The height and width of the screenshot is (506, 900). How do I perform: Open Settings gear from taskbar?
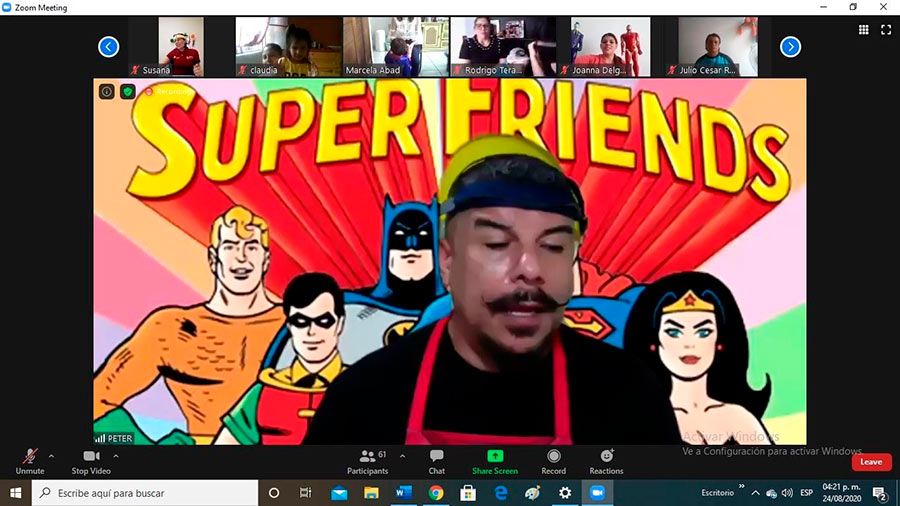click(x=565, y=493)
